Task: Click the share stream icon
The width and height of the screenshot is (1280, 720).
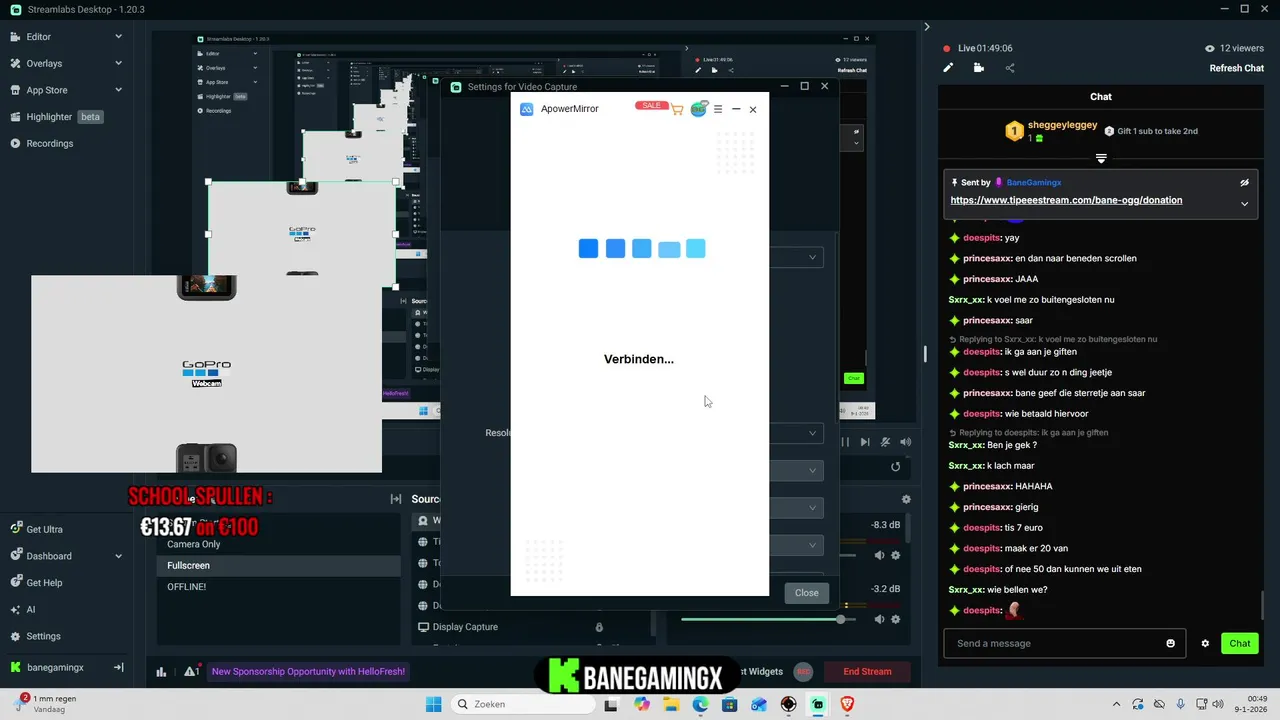Action: pos(1009,68)
